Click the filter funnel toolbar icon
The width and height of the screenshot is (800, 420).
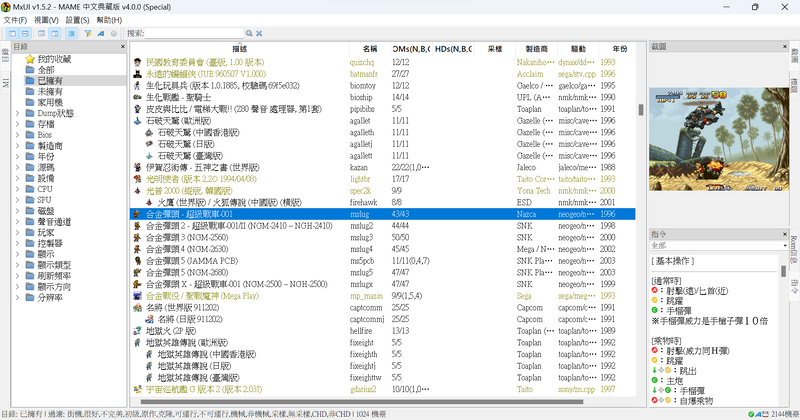coord(88,33)
